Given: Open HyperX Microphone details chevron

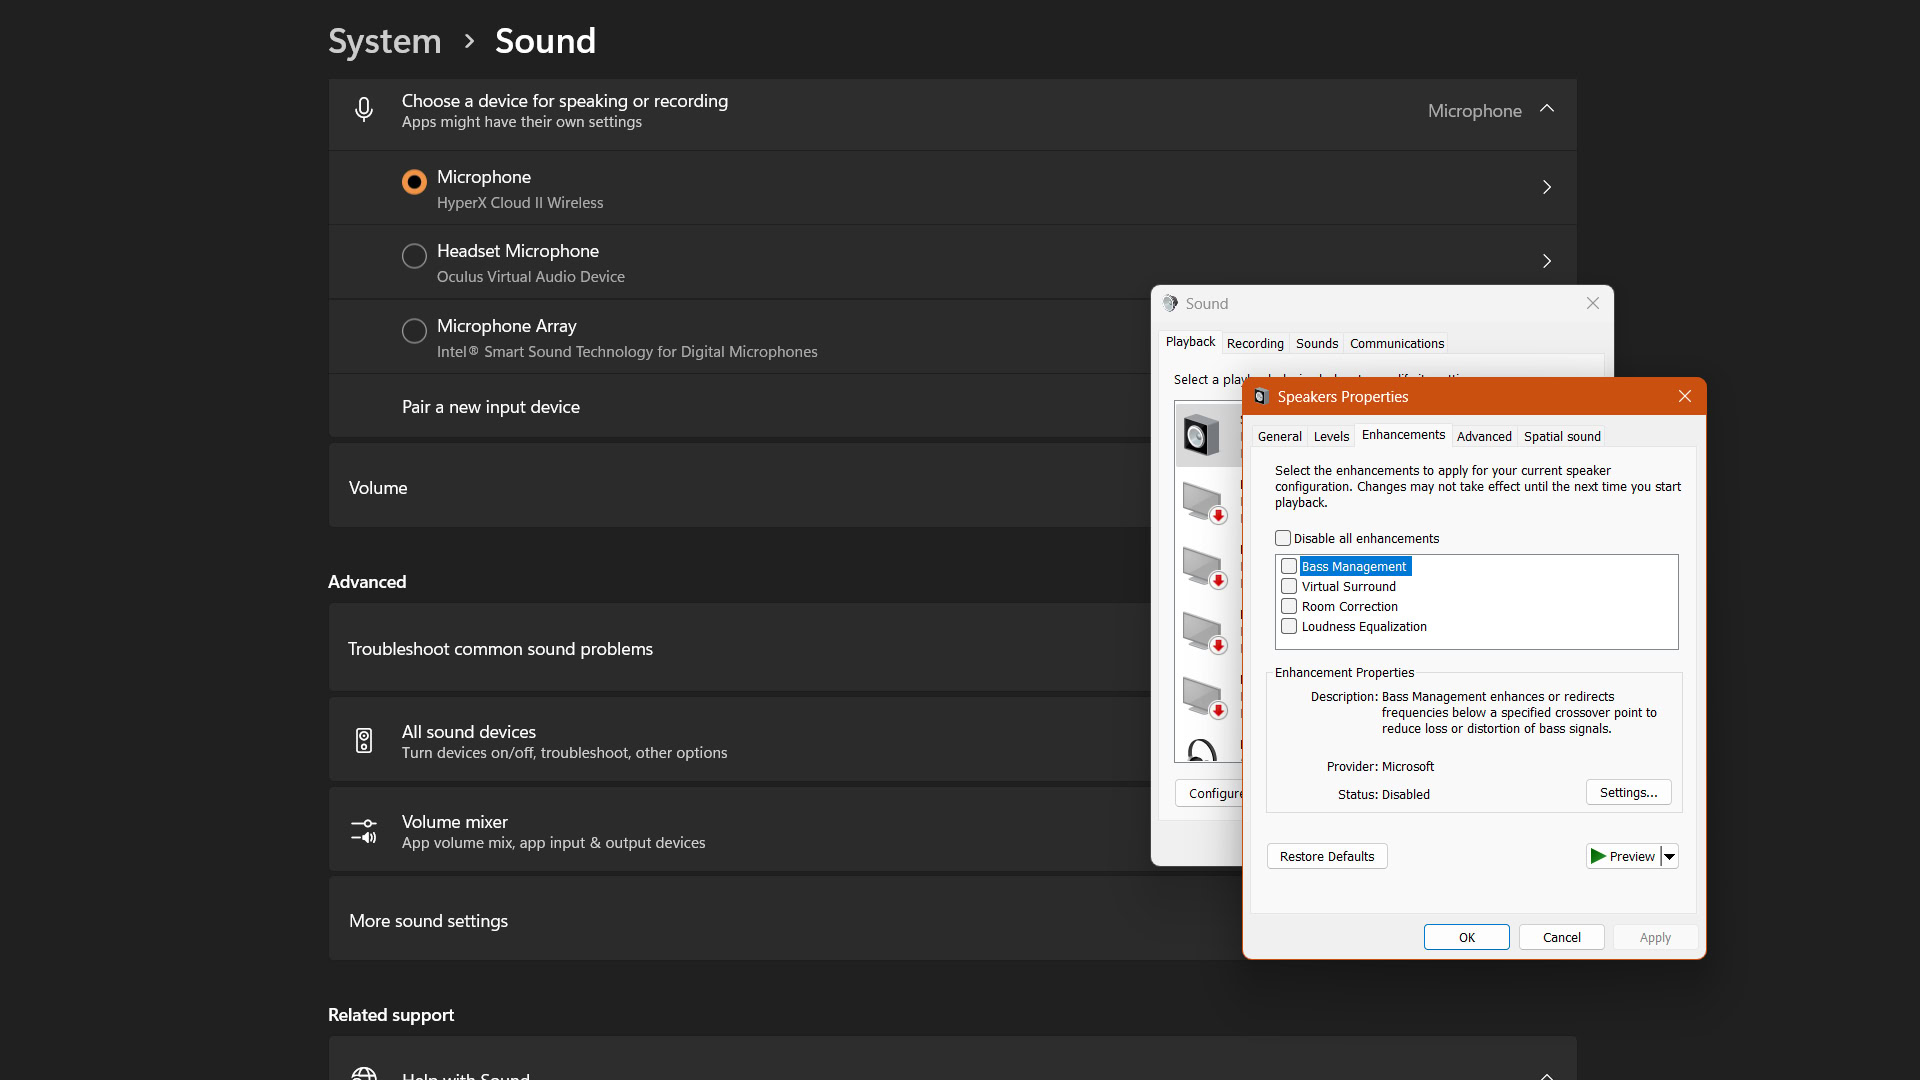Looking at the screenshot, I should (1547, 187).
